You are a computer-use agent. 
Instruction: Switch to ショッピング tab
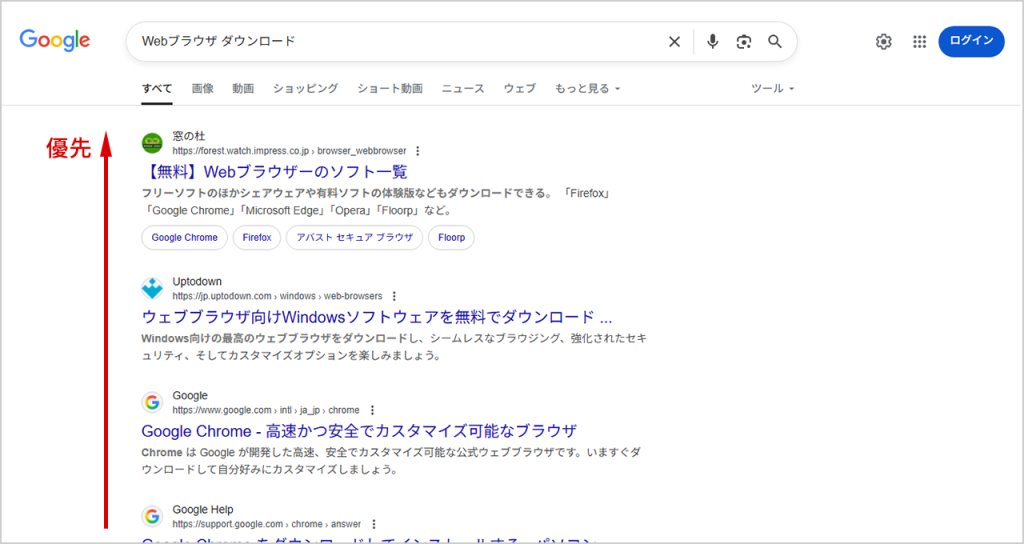click(x=306, y=88)
